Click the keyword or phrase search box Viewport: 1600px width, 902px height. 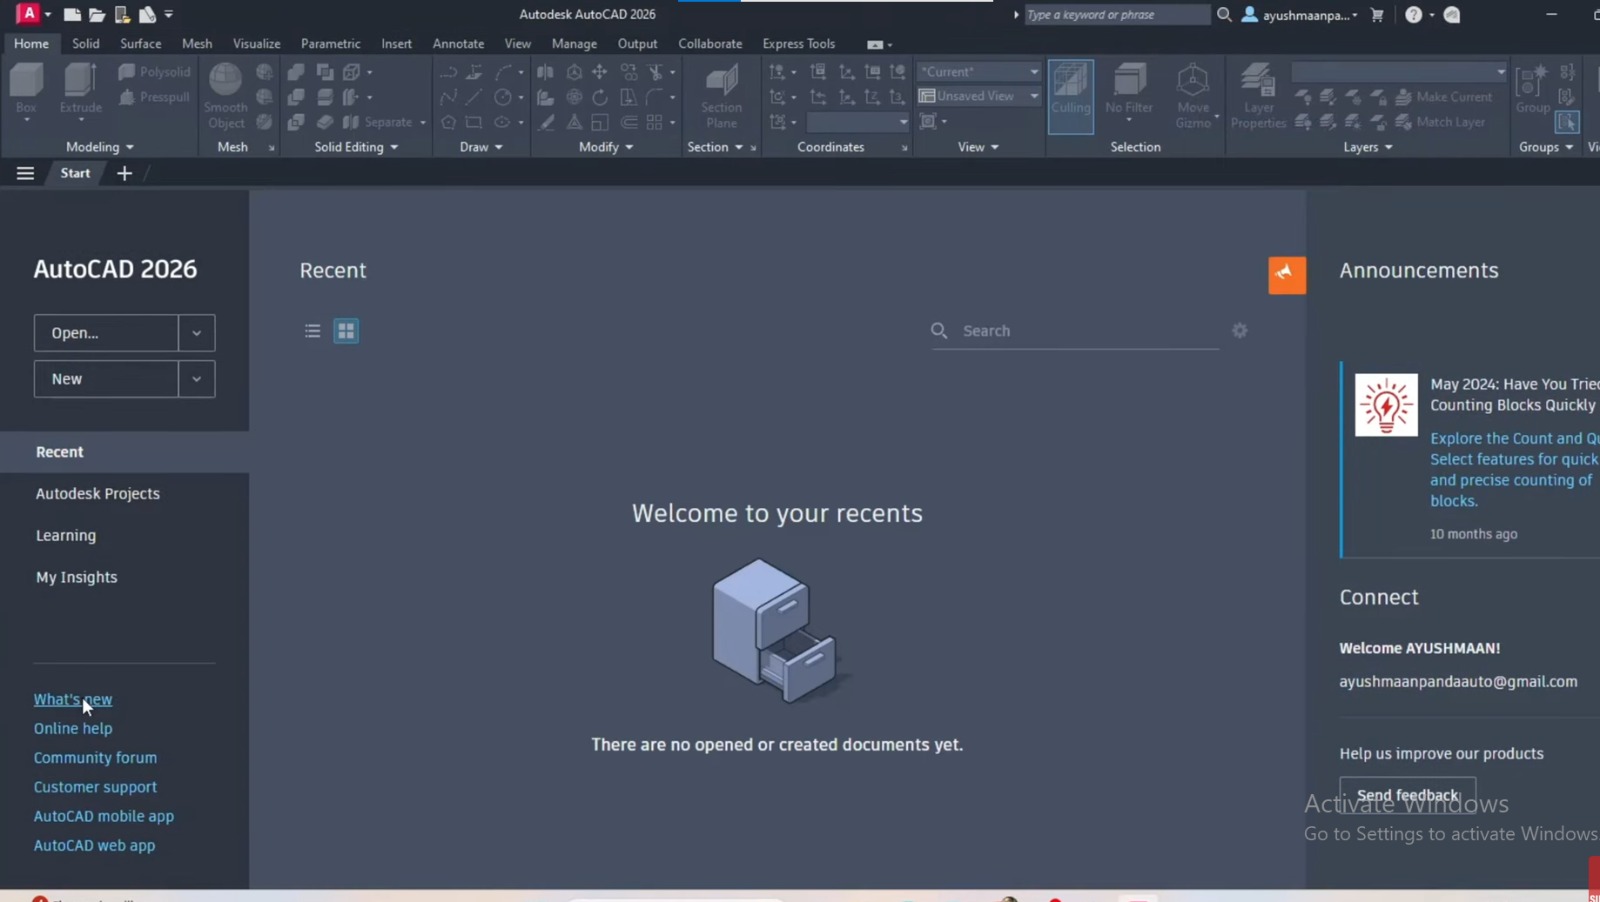[x=1116, y=15]
